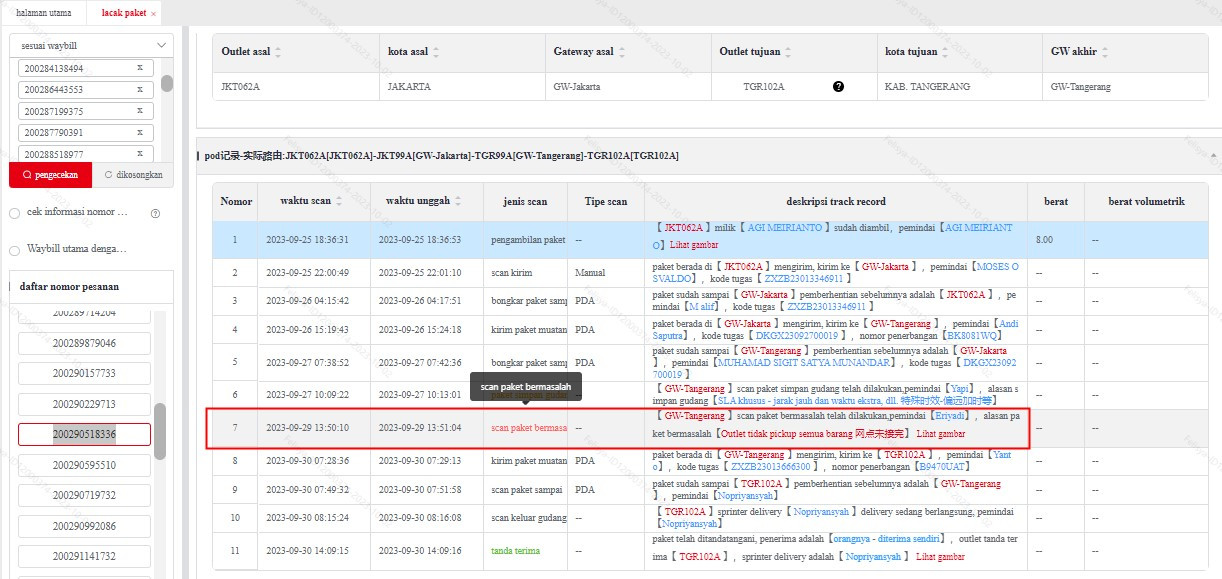This screenshot has height=579, width=1222.
Task: Sort by kota asal column arrows
Action: pos(436,51)
